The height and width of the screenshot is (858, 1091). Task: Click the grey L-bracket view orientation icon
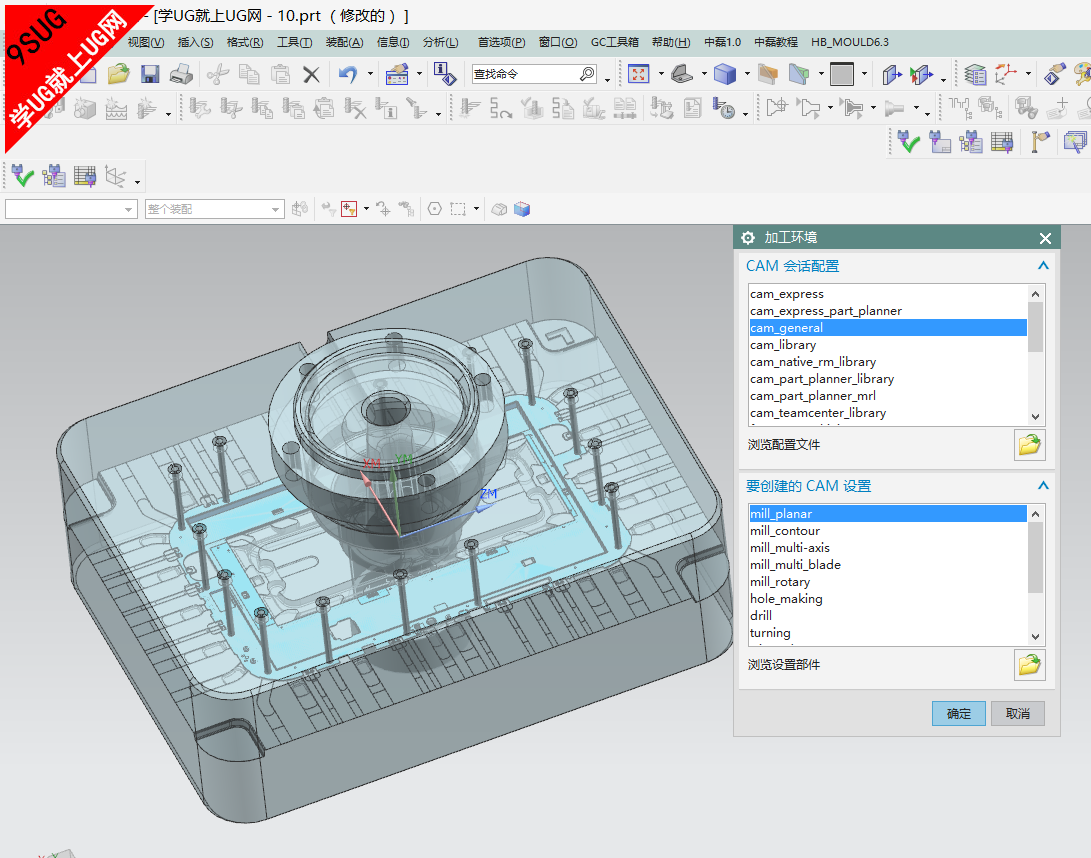(682, 74)
